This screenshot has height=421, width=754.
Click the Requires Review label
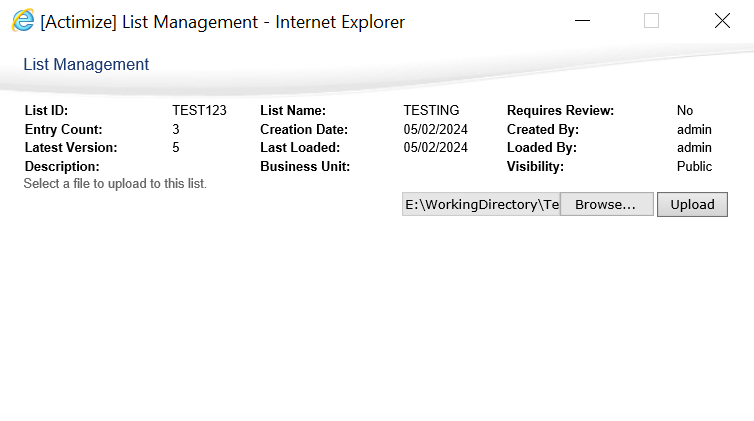point(561,111)
